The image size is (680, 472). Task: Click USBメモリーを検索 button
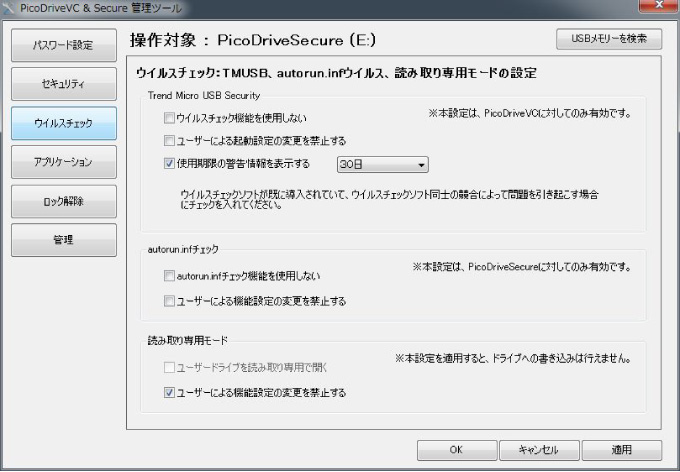608,39
